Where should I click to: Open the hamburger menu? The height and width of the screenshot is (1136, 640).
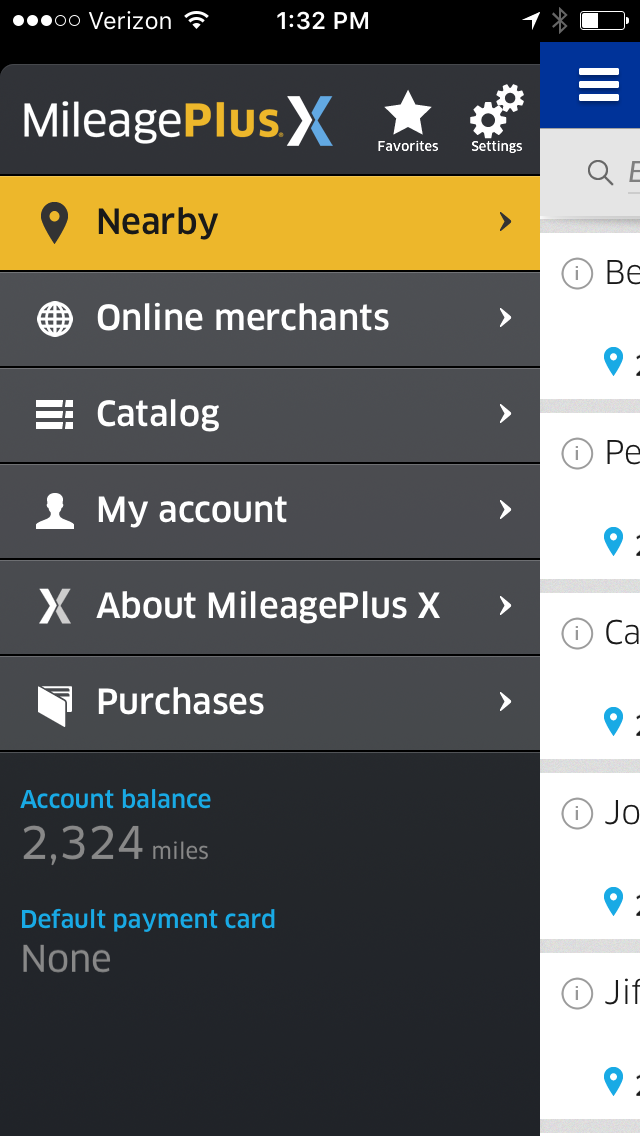pyautogui.click(x=597, y=86)
